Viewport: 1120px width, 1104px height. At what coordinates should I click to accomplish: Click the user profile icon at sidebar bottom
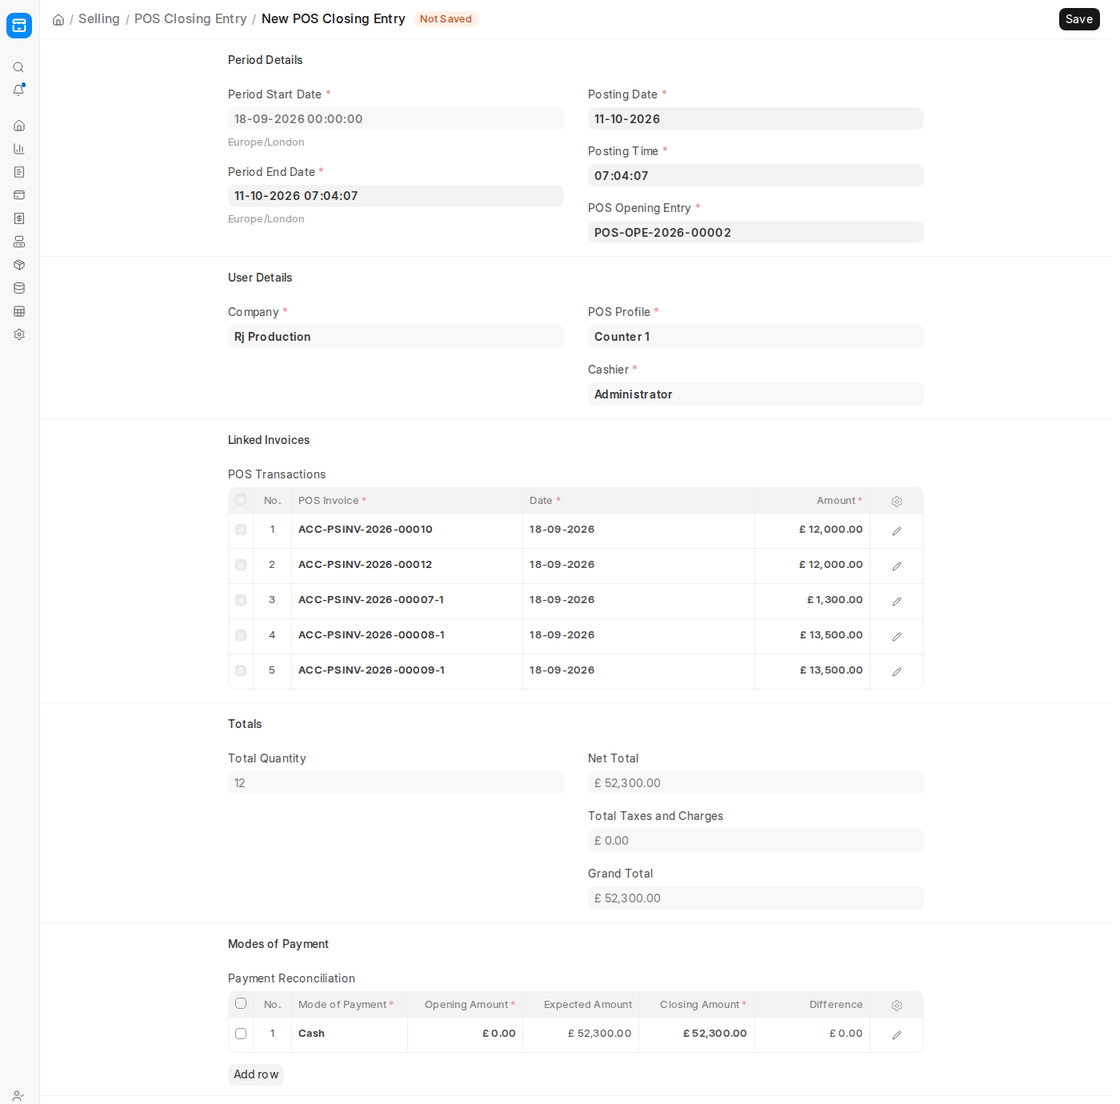(19, 1095)
